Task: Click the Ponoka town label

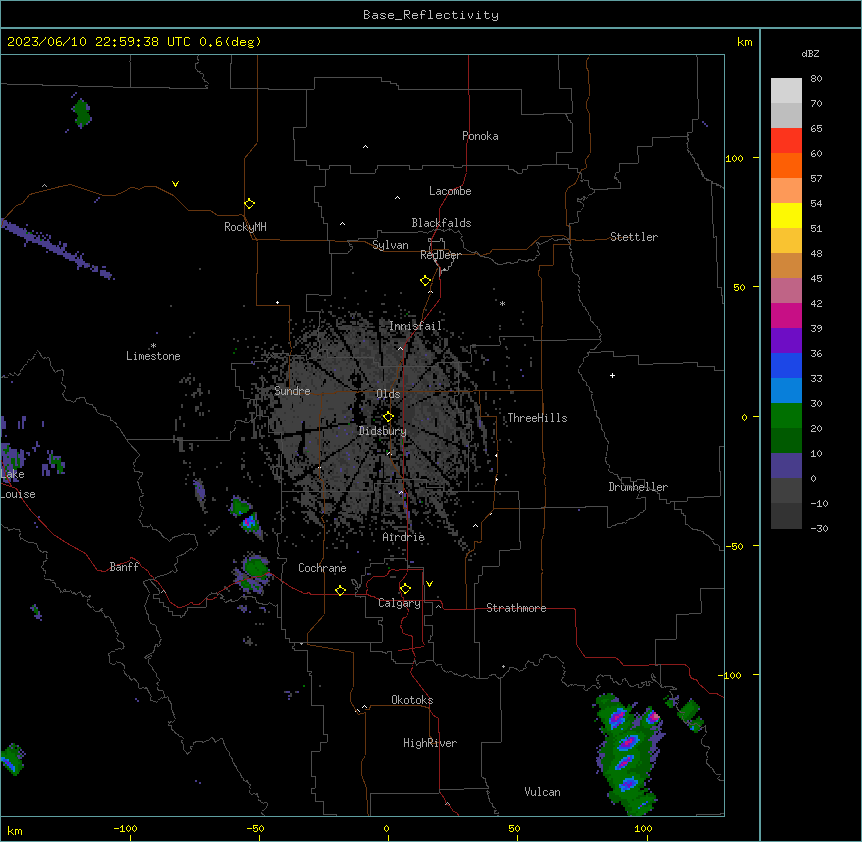Action: 480,136
